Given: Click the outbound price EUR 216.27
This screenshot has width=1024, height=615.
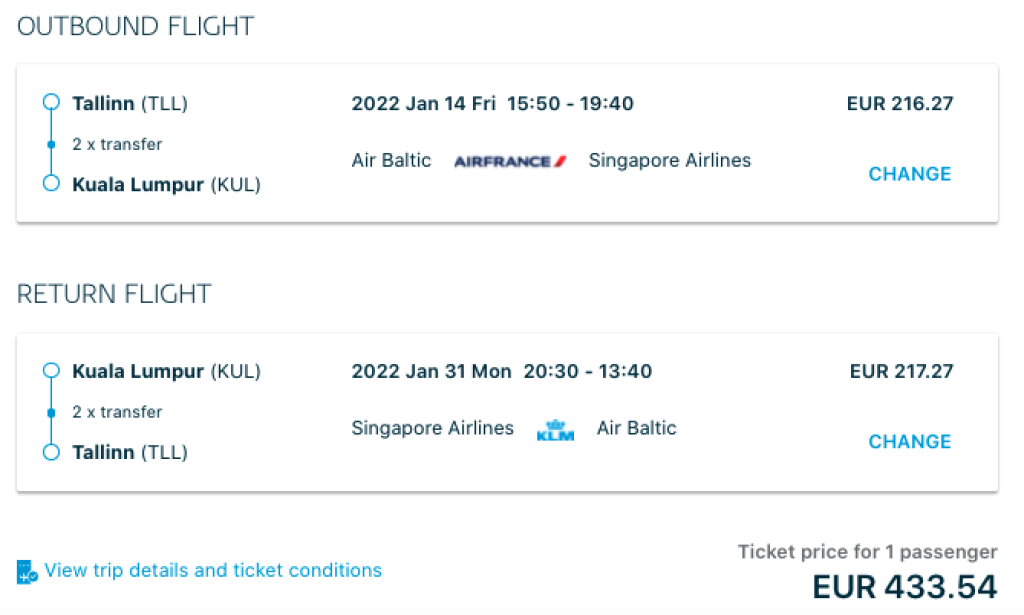Looking at the screenshot, I should pyautogui.click(x=900, y=104).
